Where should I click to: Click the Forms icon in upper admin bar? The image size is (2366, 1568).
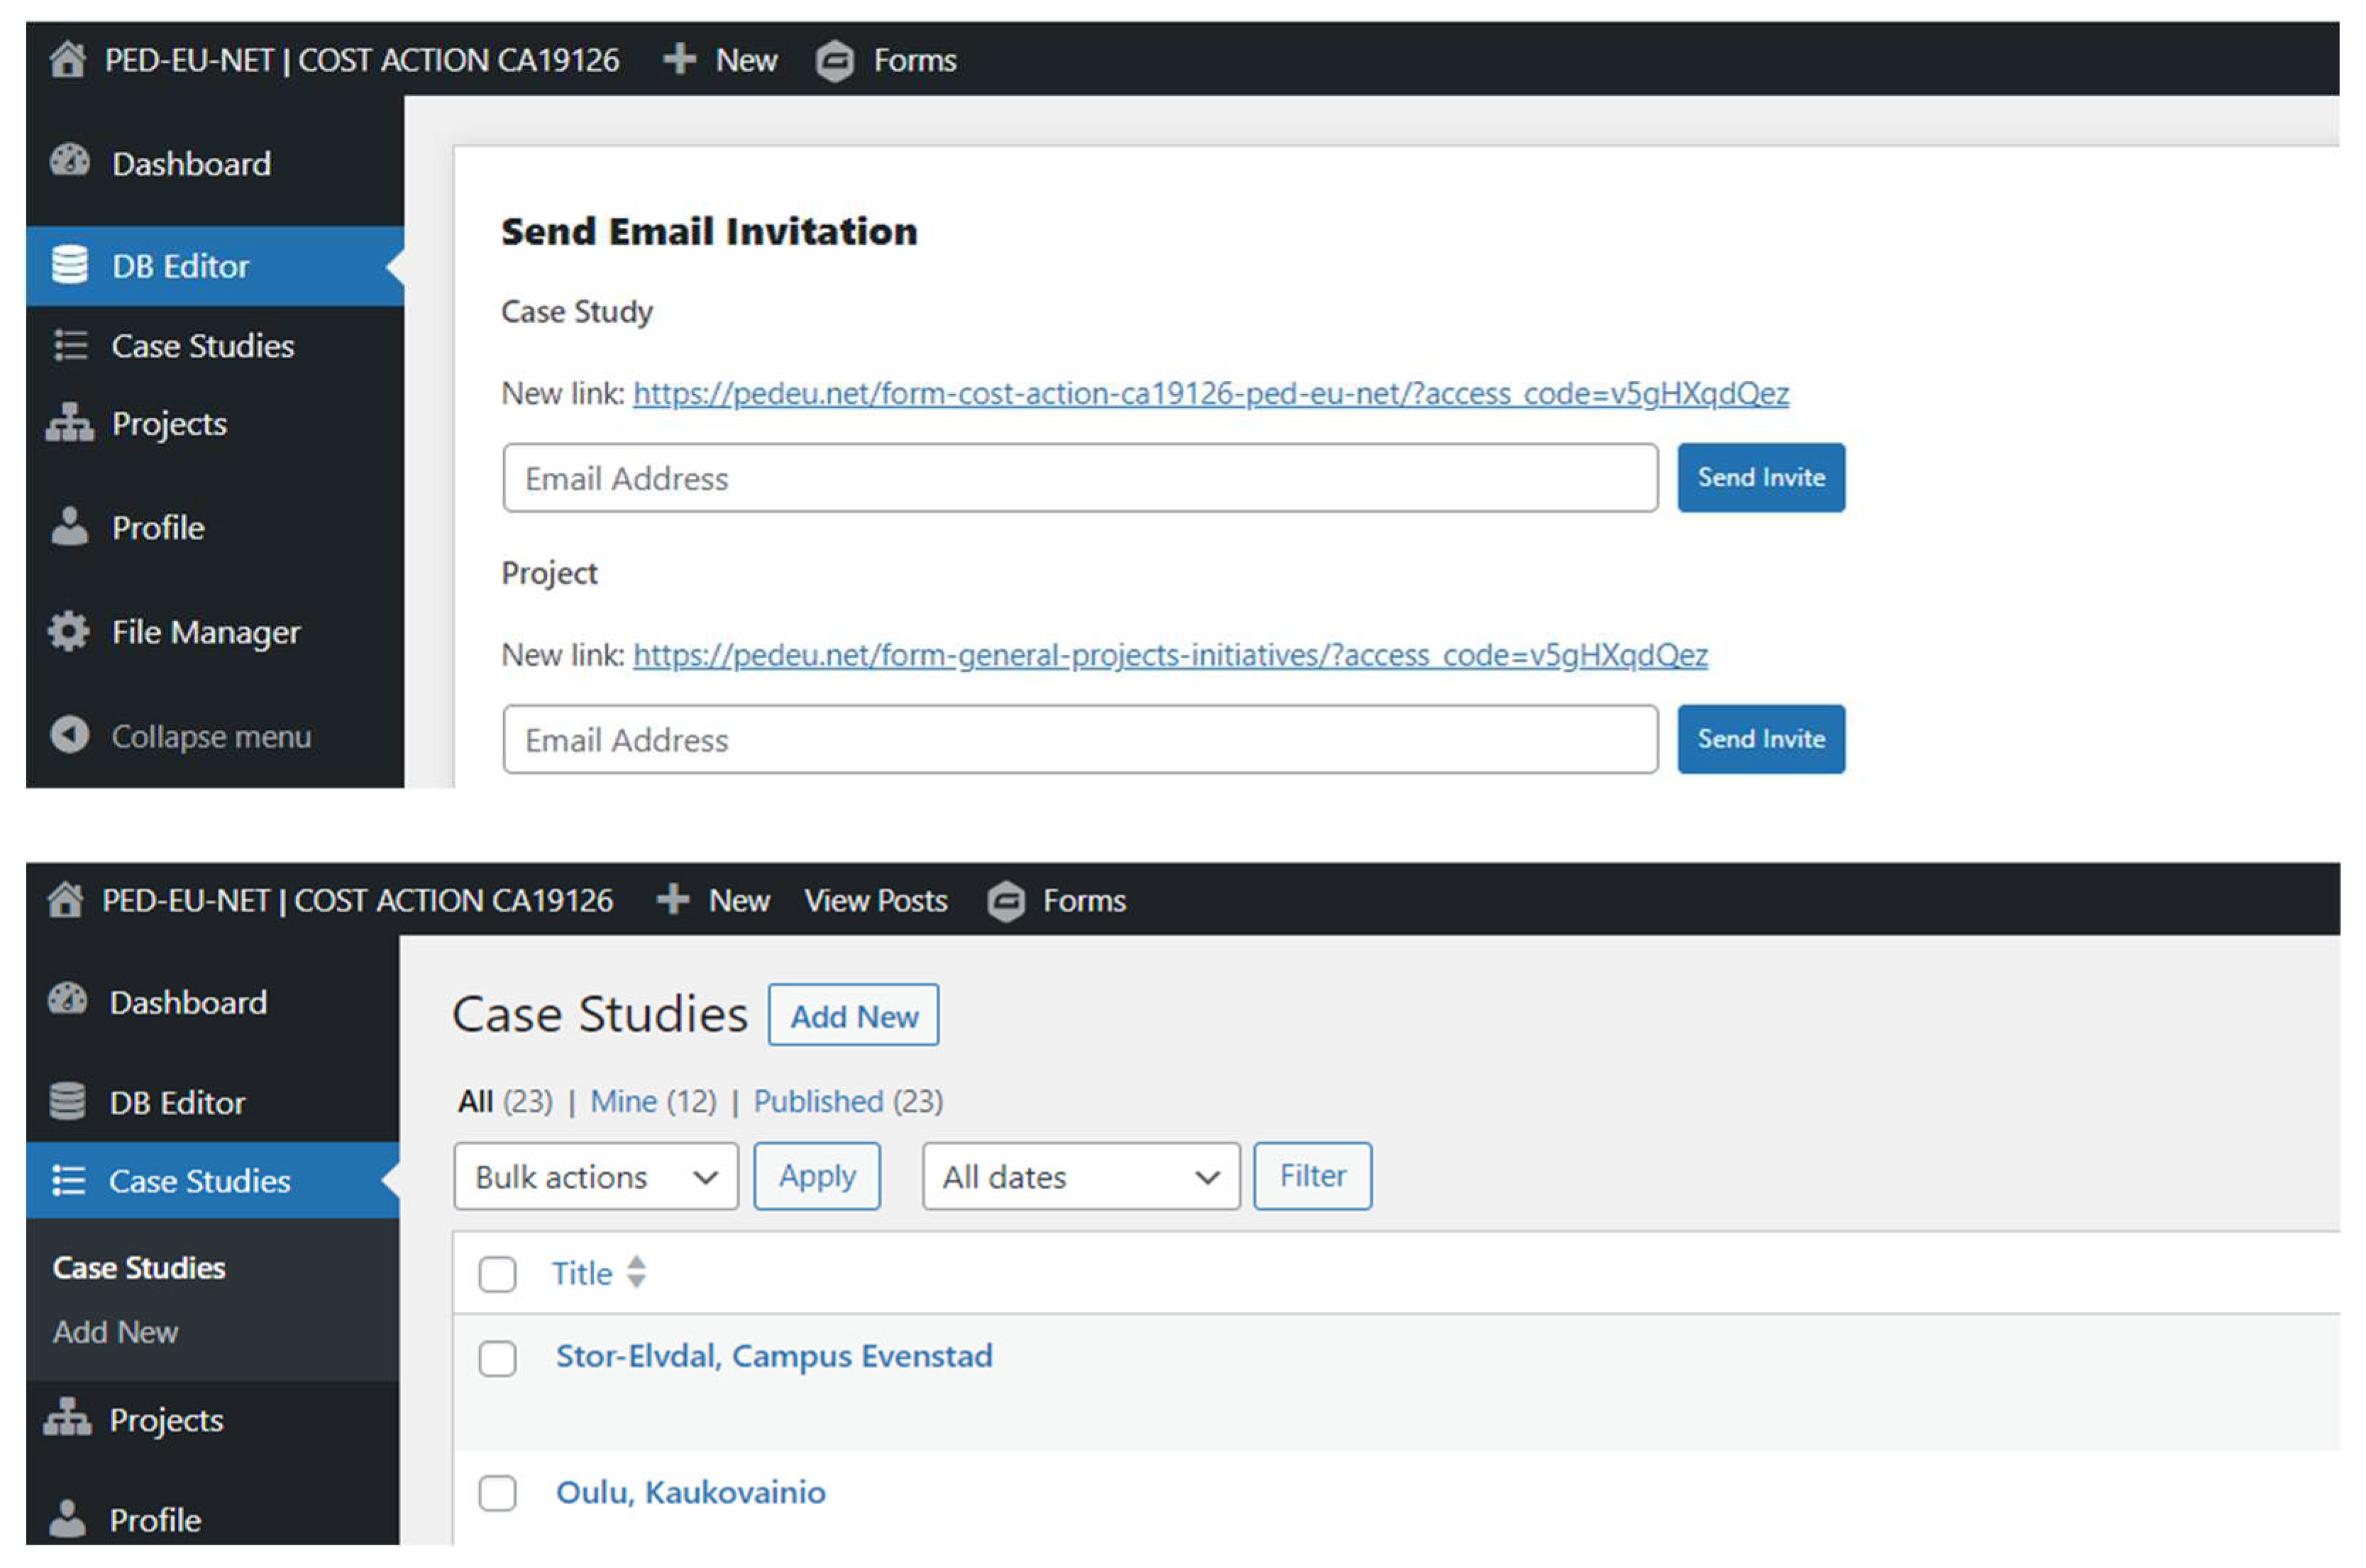coord(834,61)
